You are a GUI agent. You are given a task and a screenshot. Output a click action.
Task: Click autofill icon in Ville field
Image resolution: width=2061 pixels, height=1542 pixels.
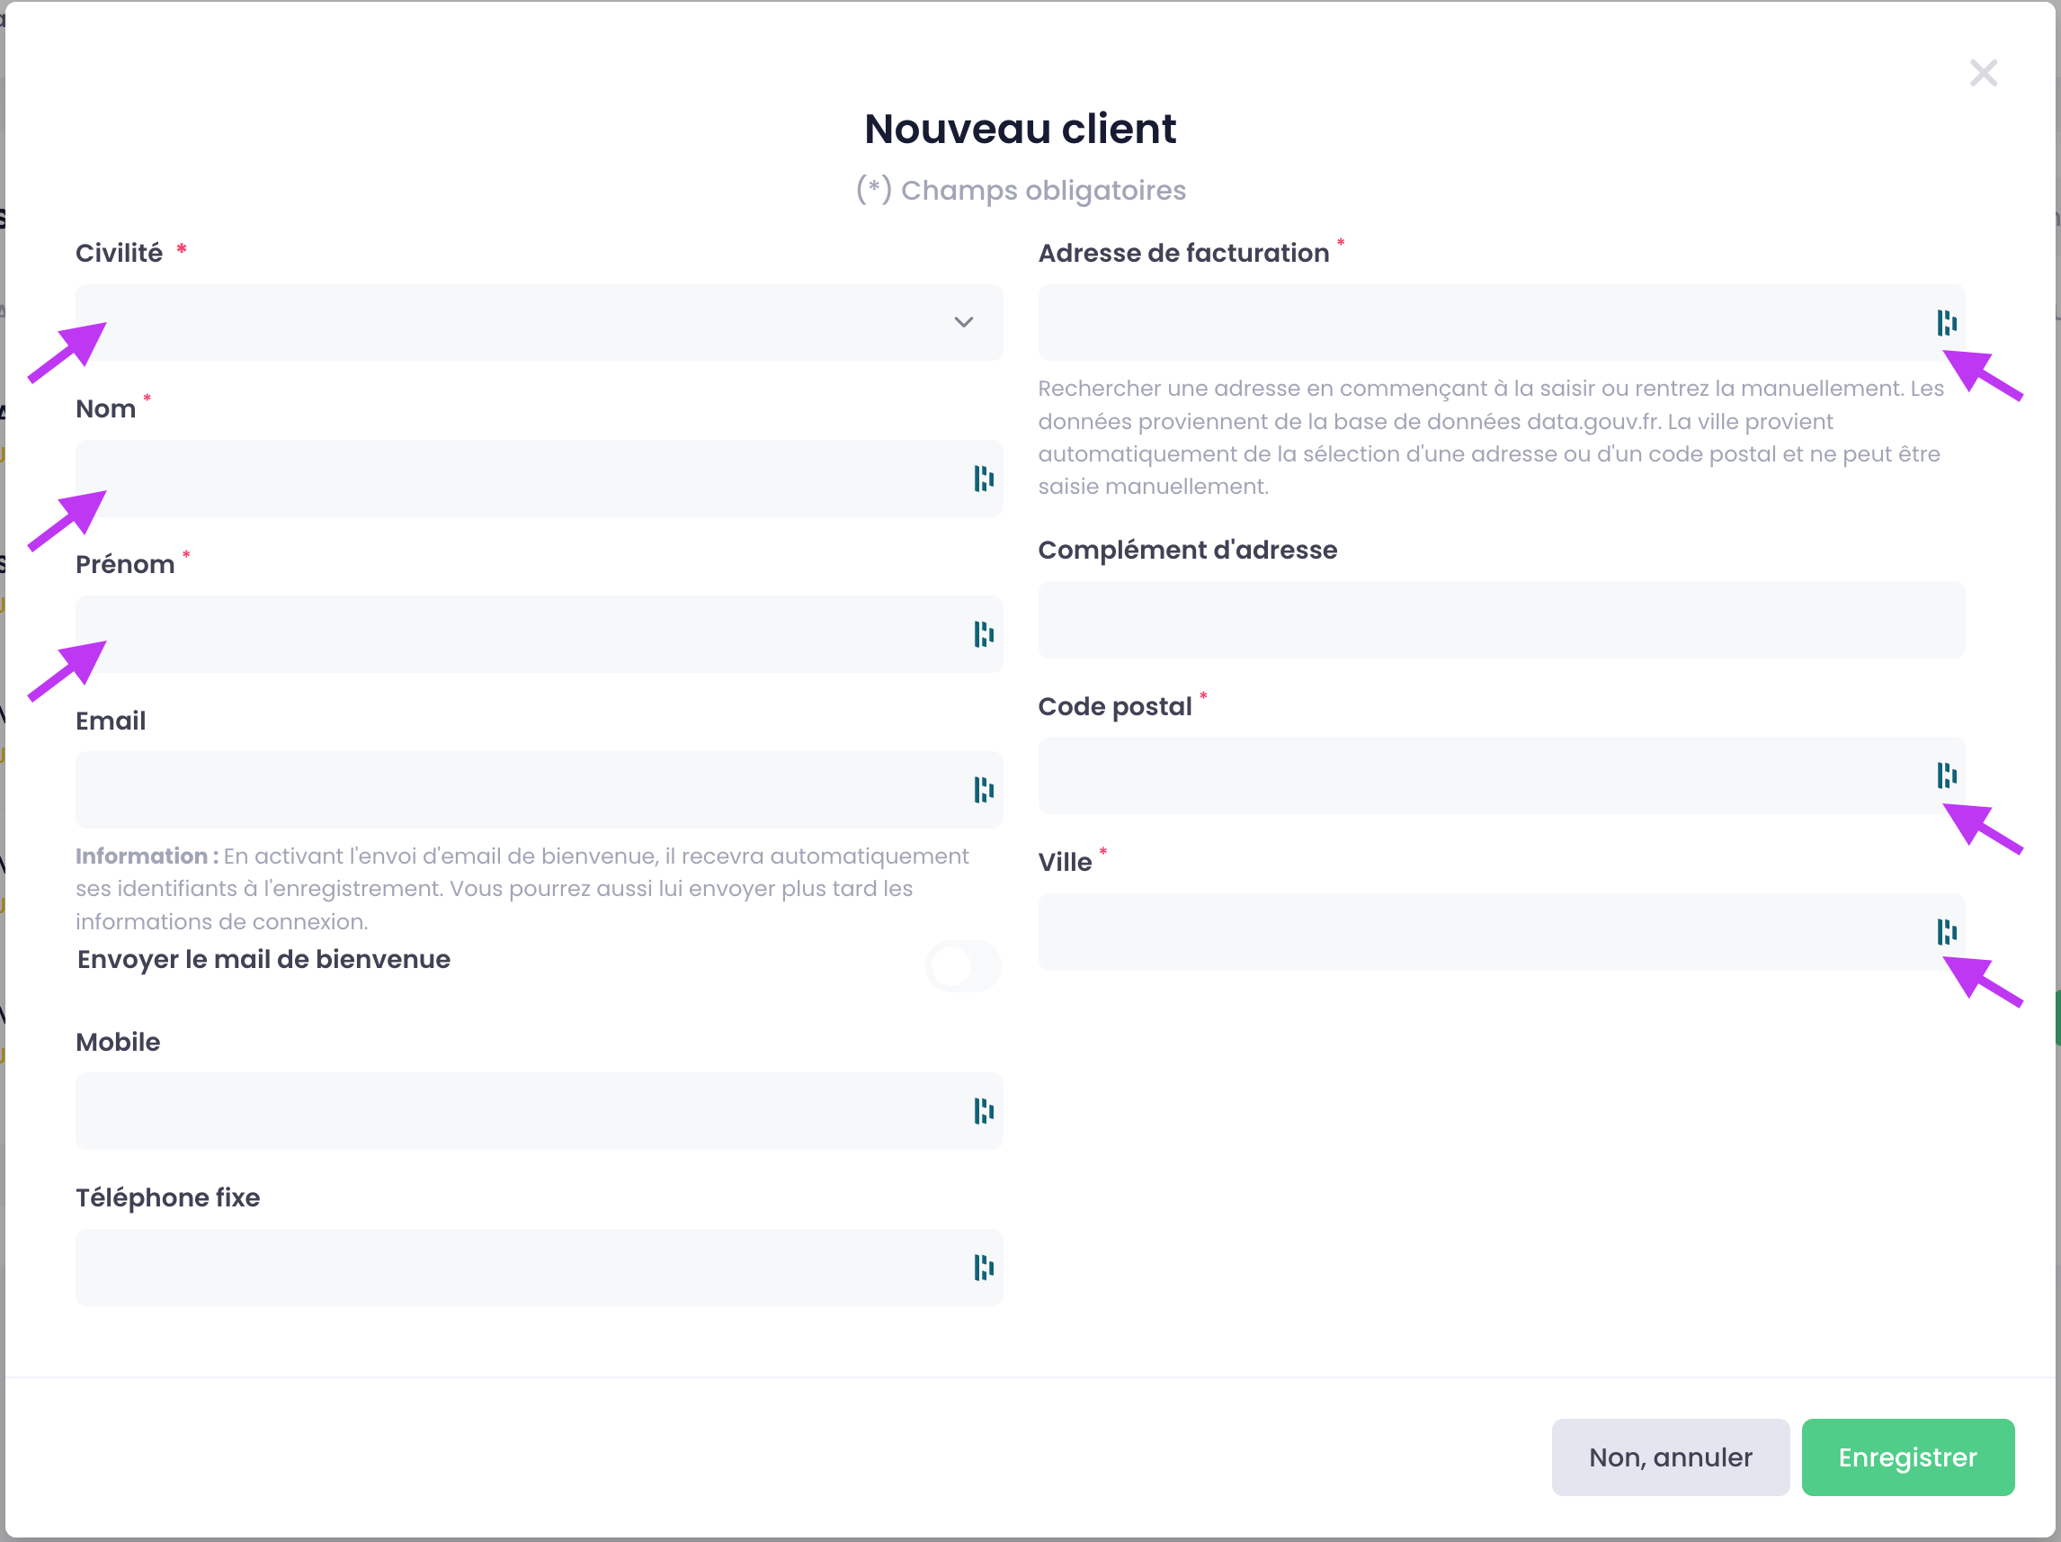pyautogui.click(x=1946, y=932)
